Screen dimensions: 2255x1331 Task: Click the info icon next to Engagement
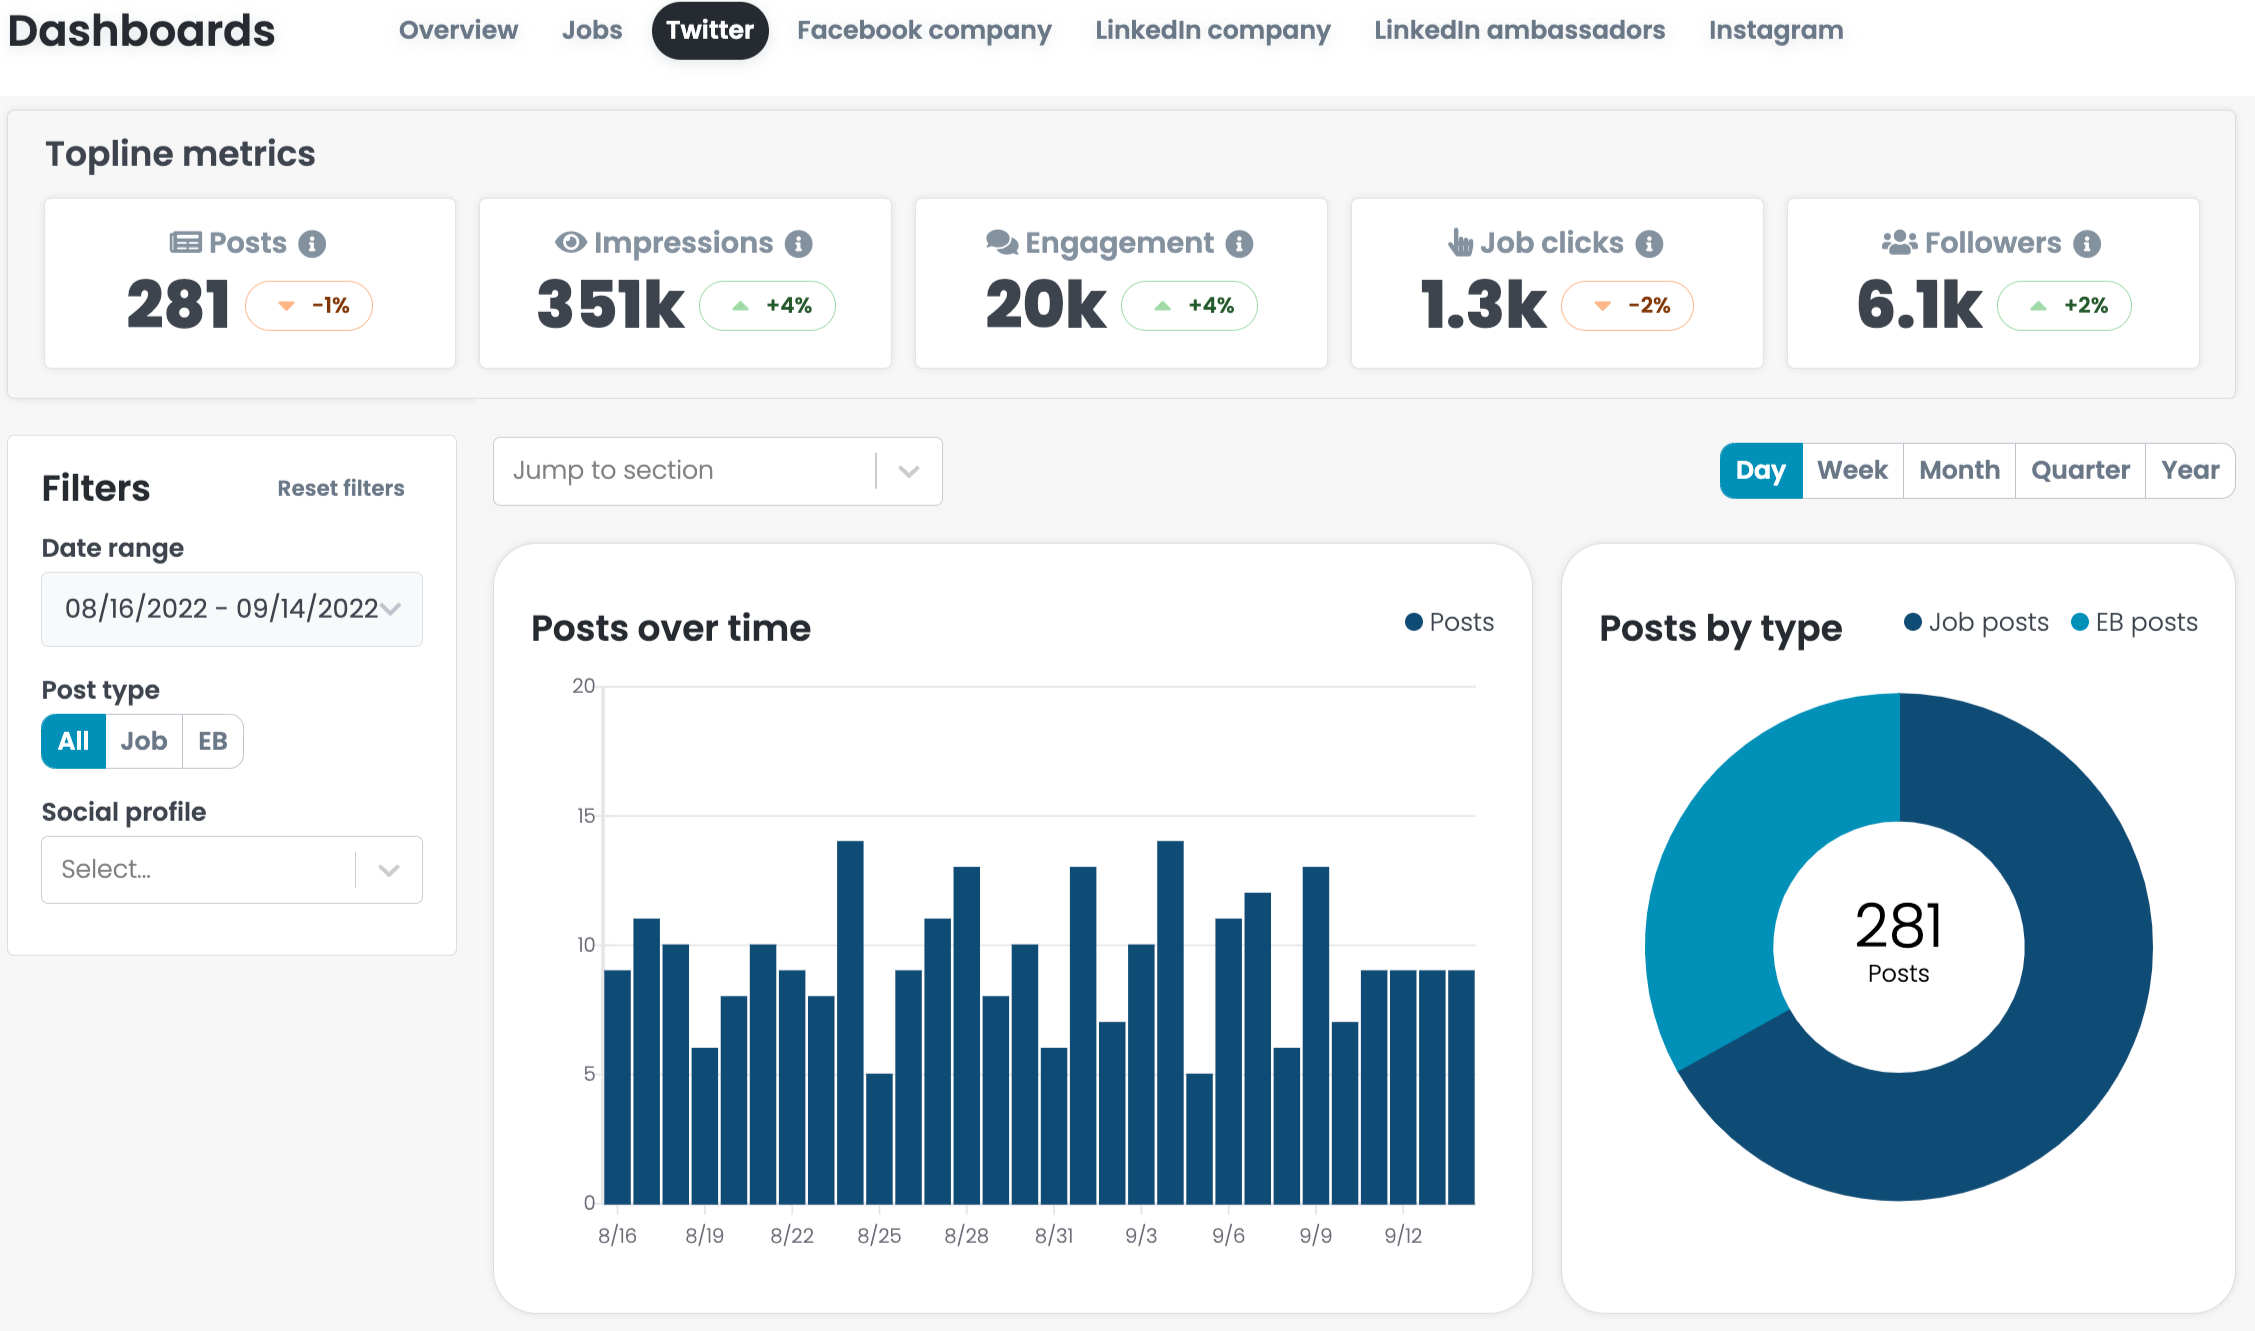(x=1239, y=244)
